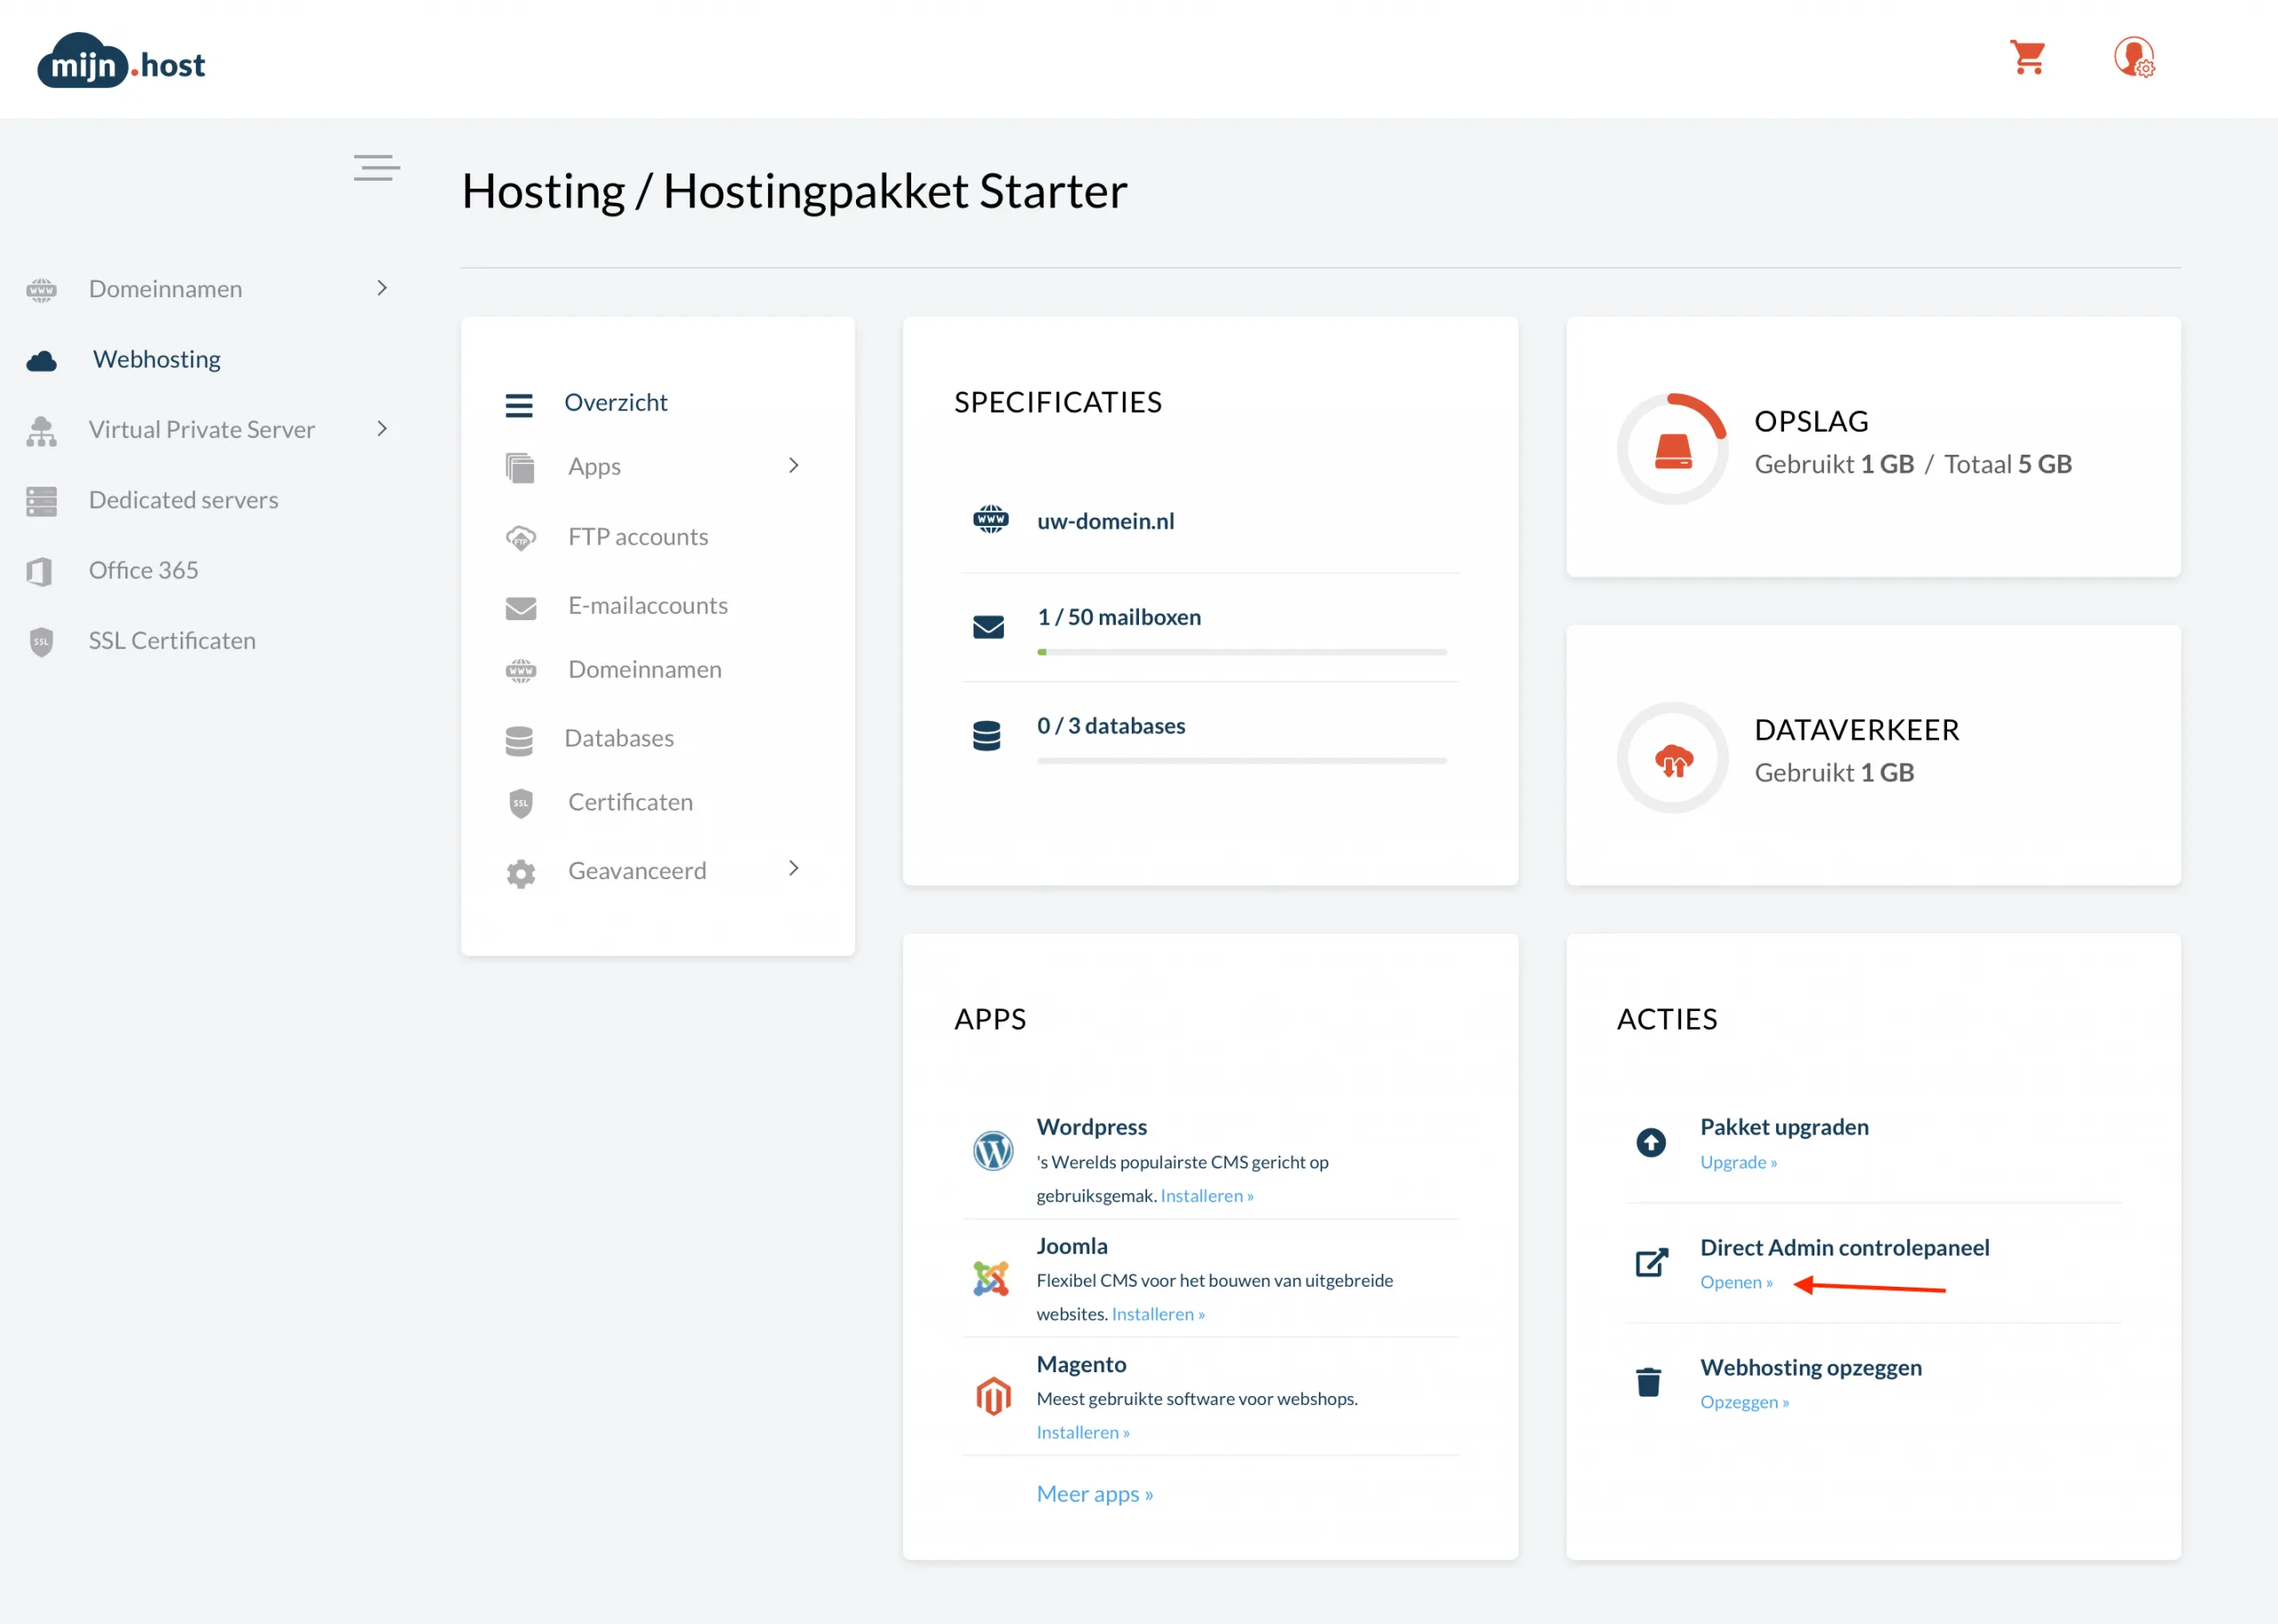
Task: Click the user account settings icon
Action: tap(2133, 58)
